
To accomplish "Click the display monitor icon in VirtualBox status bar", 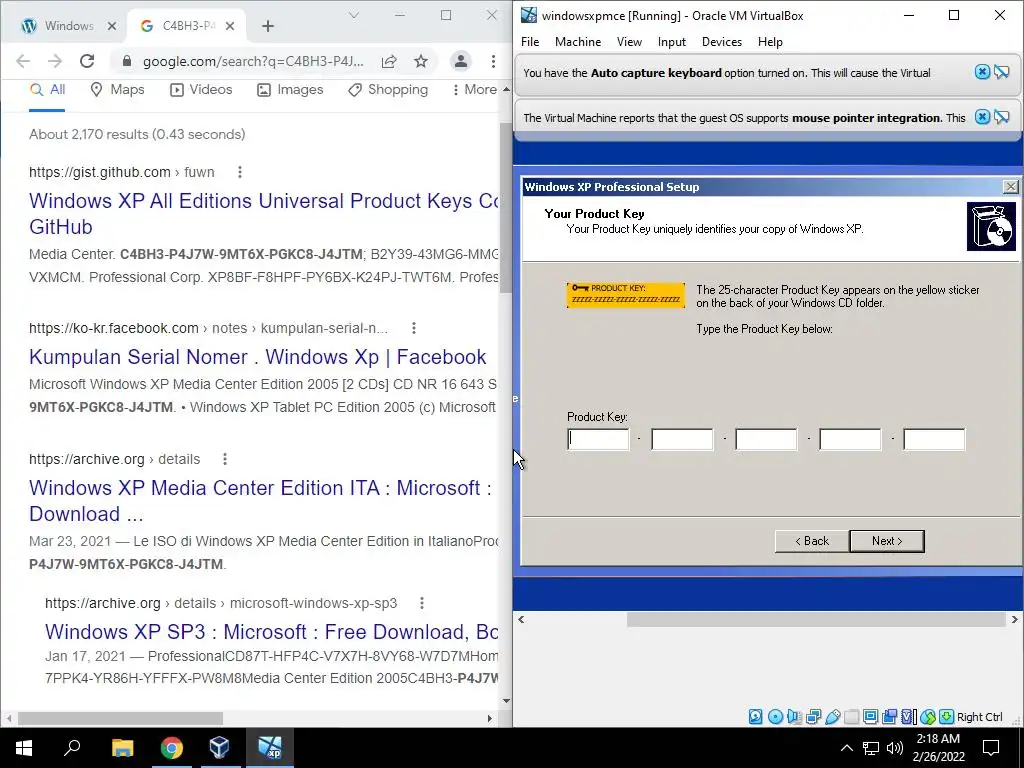I will click(870, 717).
